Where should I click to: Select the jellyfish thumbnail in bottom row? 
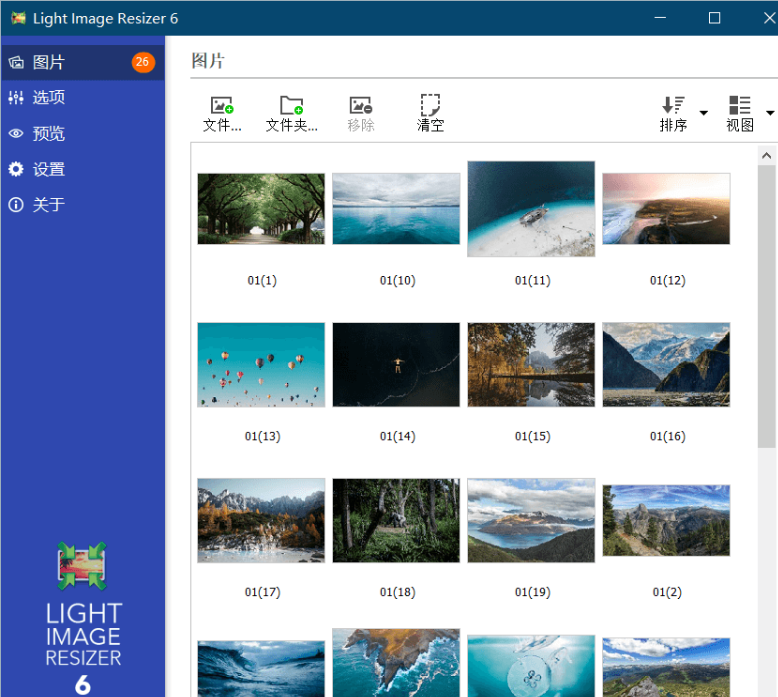[x=531, y=666]
